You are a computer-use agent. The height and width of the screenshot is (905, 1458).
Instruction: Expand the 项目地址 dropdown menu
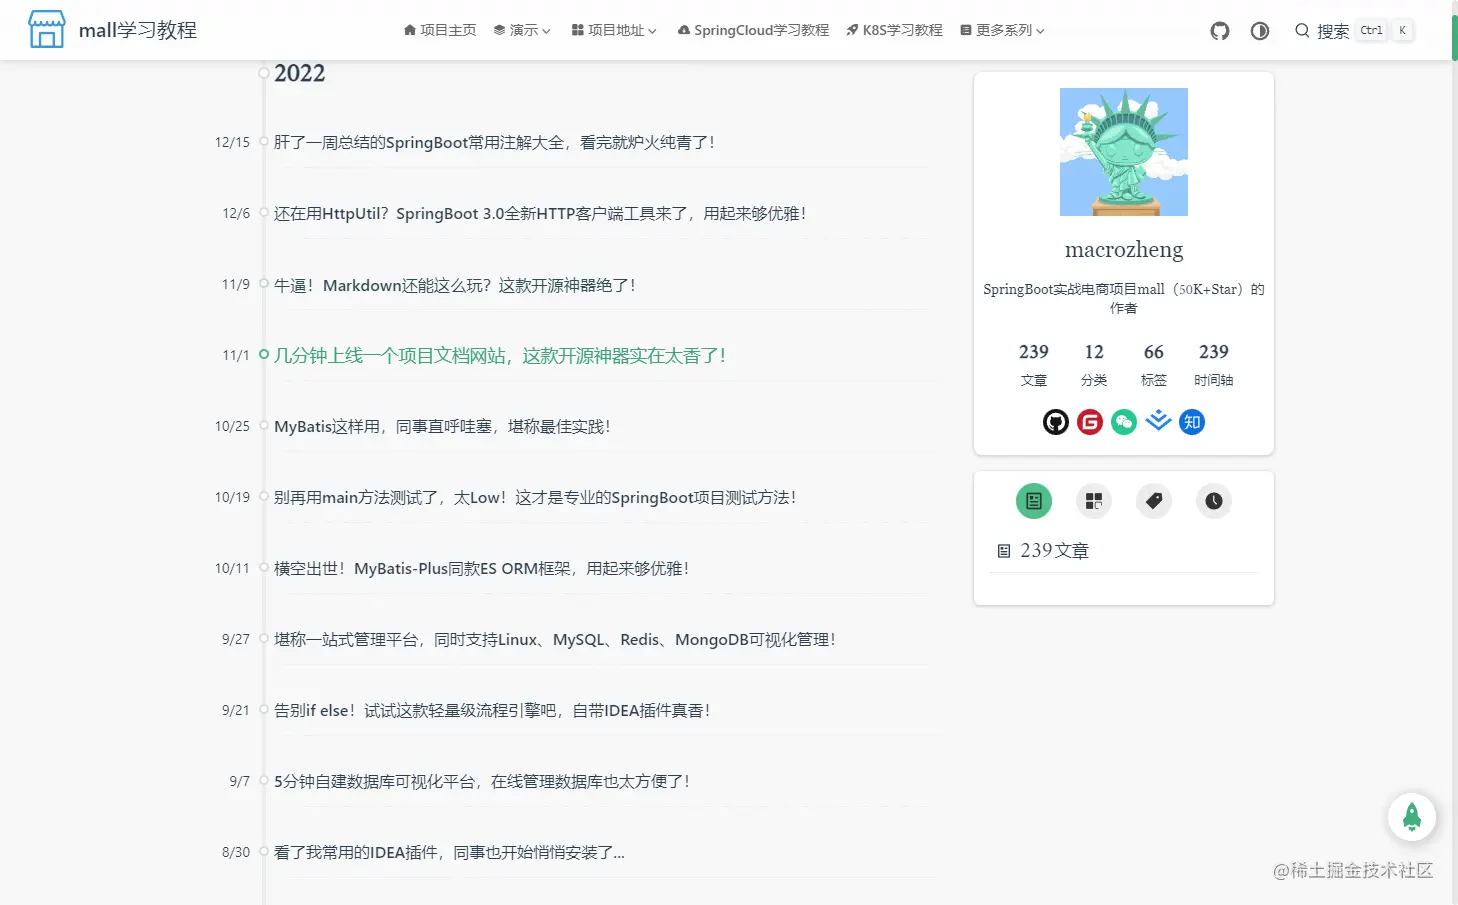(614, 30)
